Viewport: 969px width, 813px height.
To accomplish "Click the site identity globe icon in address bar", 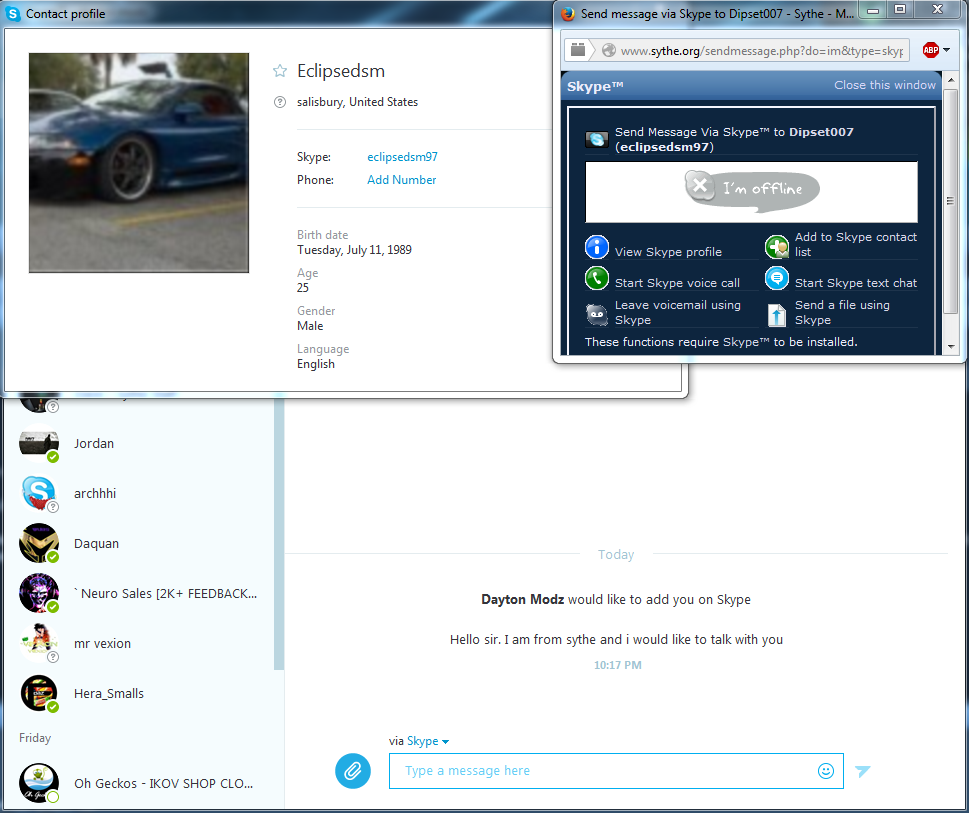I will [x=609, y=50].
